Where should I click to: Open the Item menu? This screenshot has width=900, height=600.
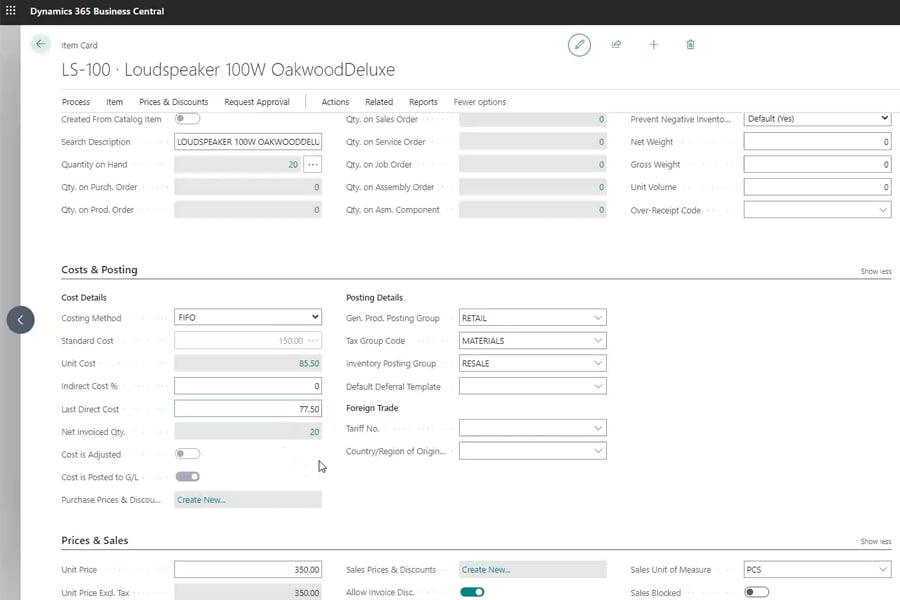(x=114, y=102)
